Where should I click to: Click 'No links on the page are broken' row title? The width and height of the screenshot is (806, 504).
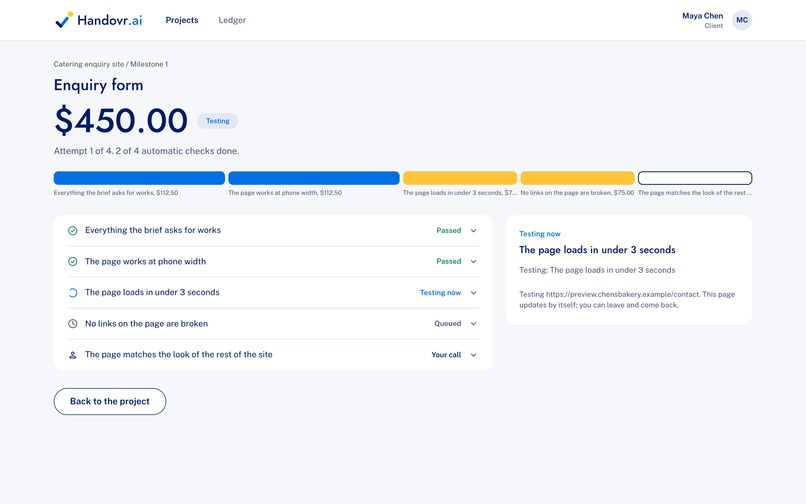(146, 323)
